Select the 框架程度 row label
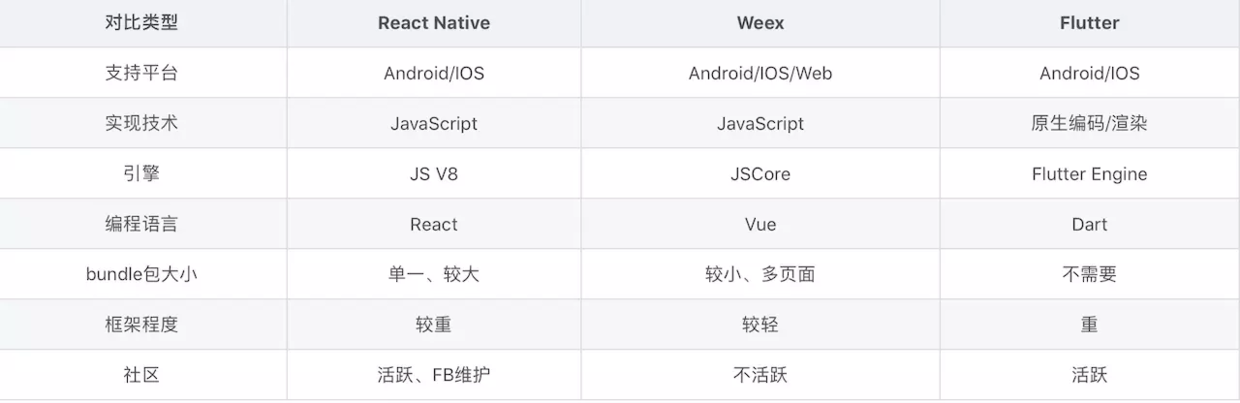1240x403 pixels. tap(141, 325)
